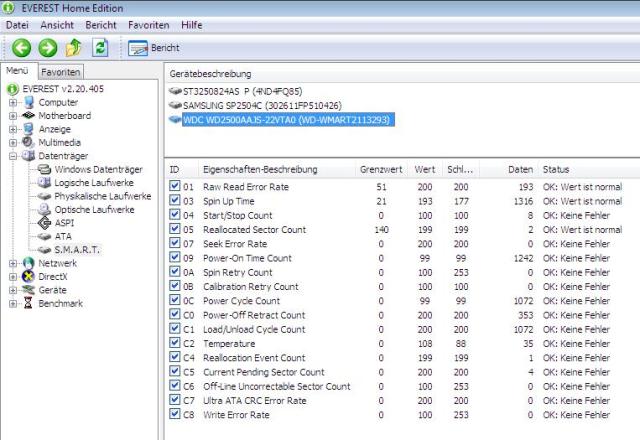This screenshot has width=640, height=440.
Task: Uncheck the 03 Spin Up Time checkbox
Action: point(174,200)
